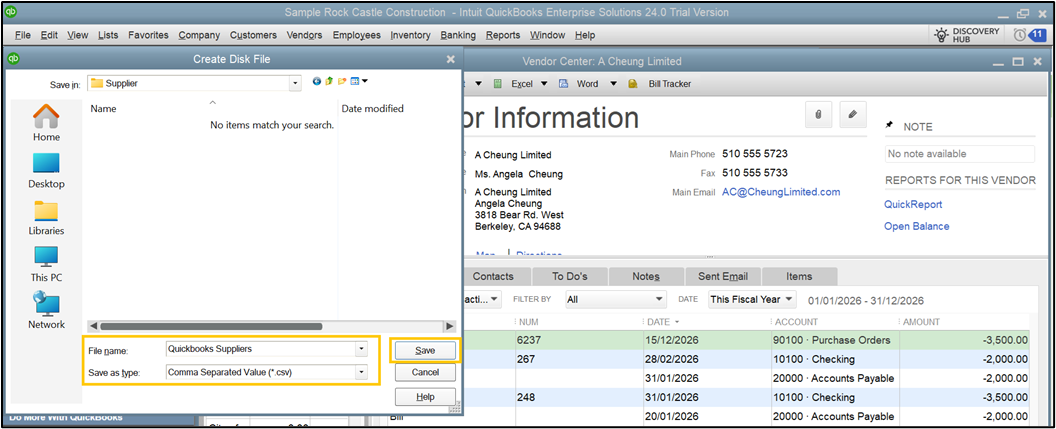
Task: Select transaction row numbered 248
Action: click(745, 397)
